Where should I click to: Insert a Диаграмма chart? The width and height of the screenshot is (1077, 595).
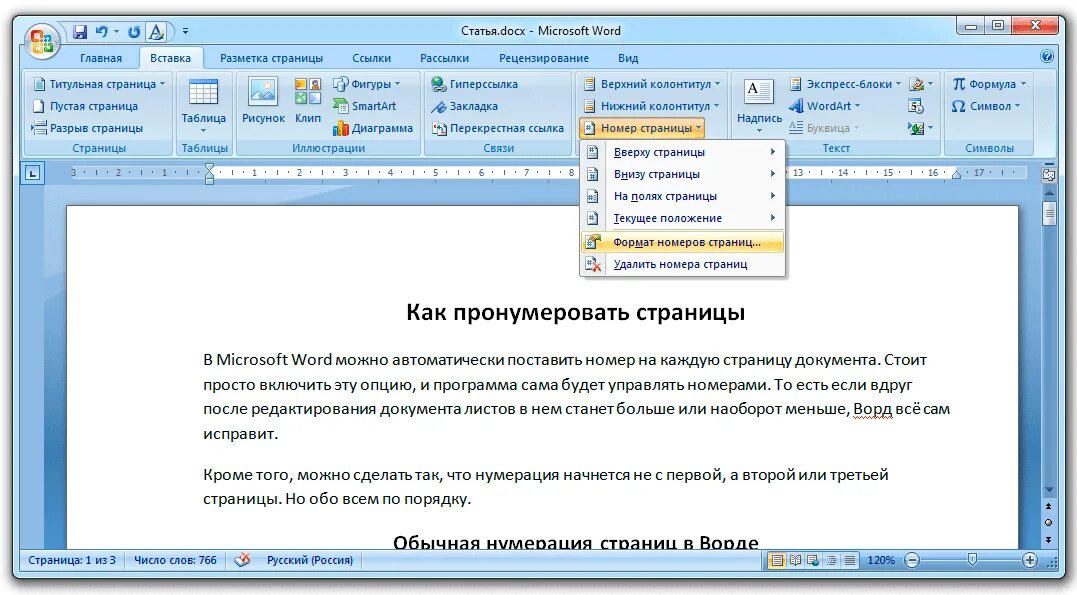(373, 128)
